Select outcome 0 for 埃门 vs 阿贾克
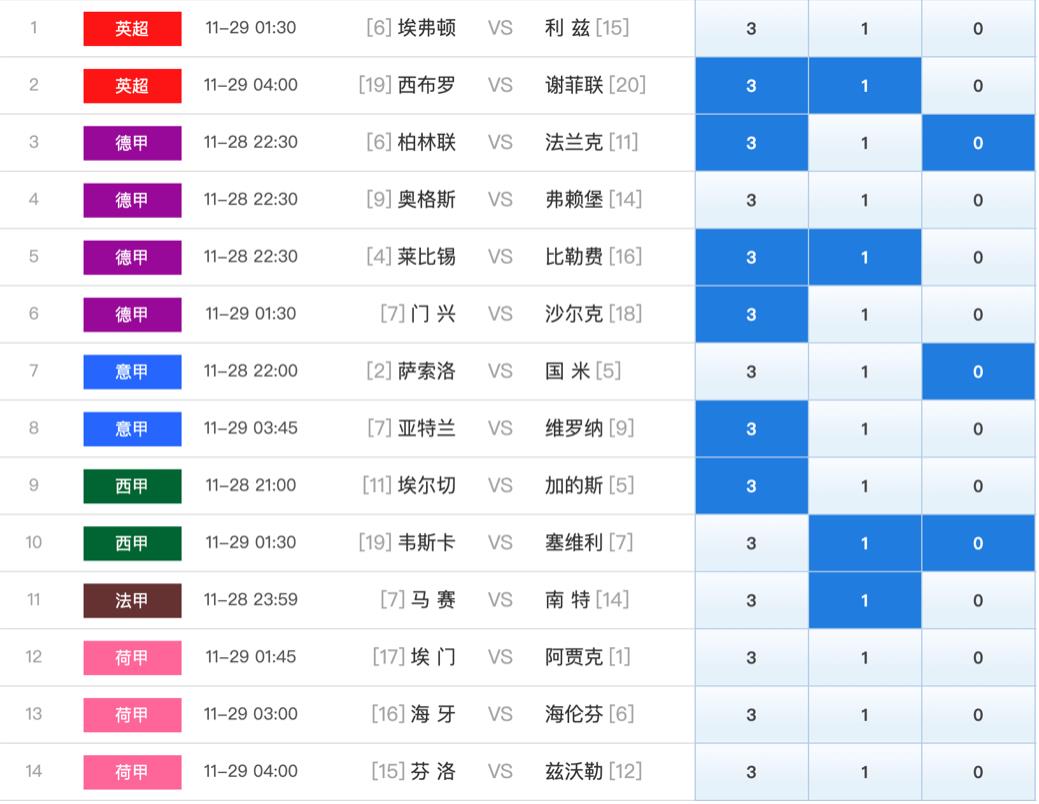The width and height of the screenshot is (1039, 804). click(x=978, y=658)
